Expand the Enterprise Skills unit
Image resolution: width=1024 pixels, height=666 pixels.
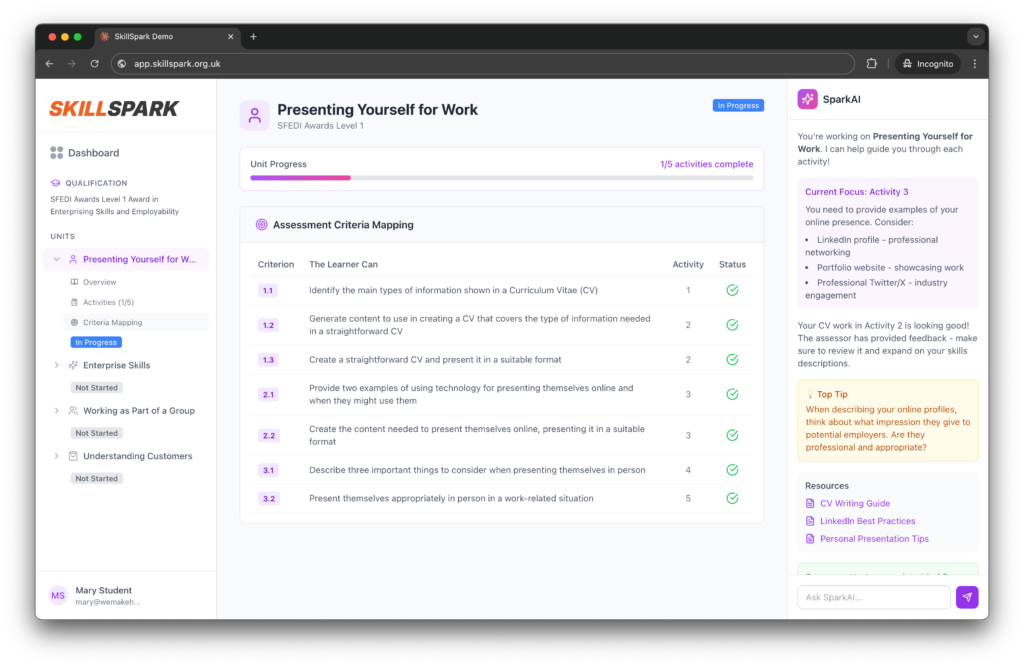(x=56, y=365)
